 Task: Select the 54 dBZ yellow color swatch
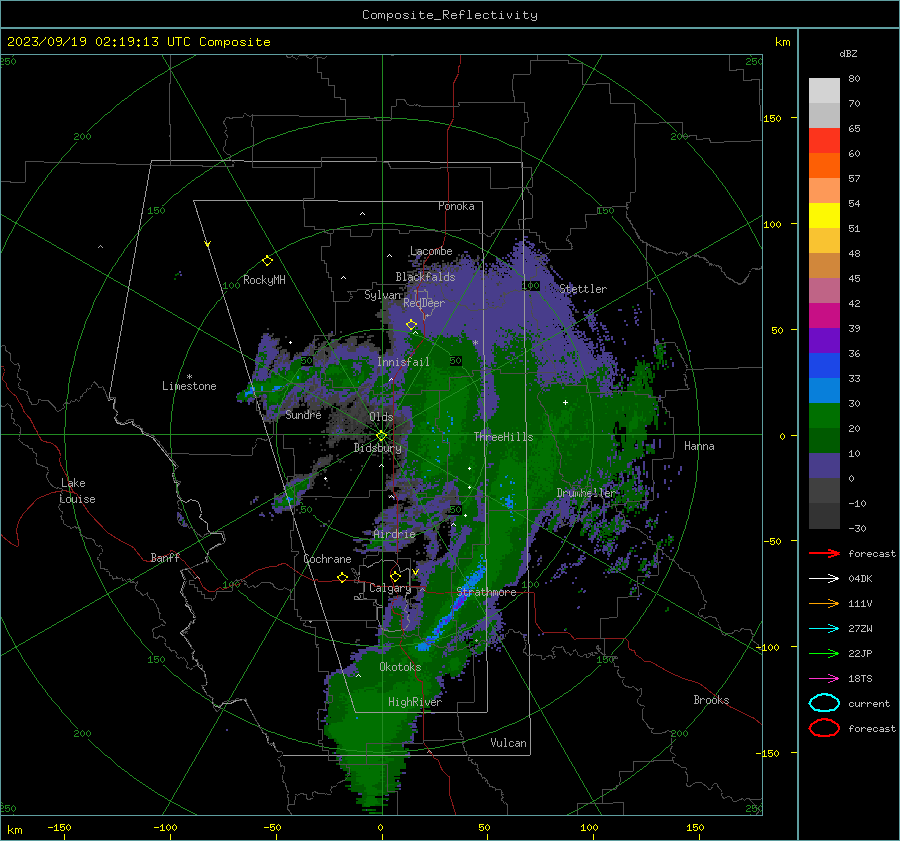click(824, 215)
